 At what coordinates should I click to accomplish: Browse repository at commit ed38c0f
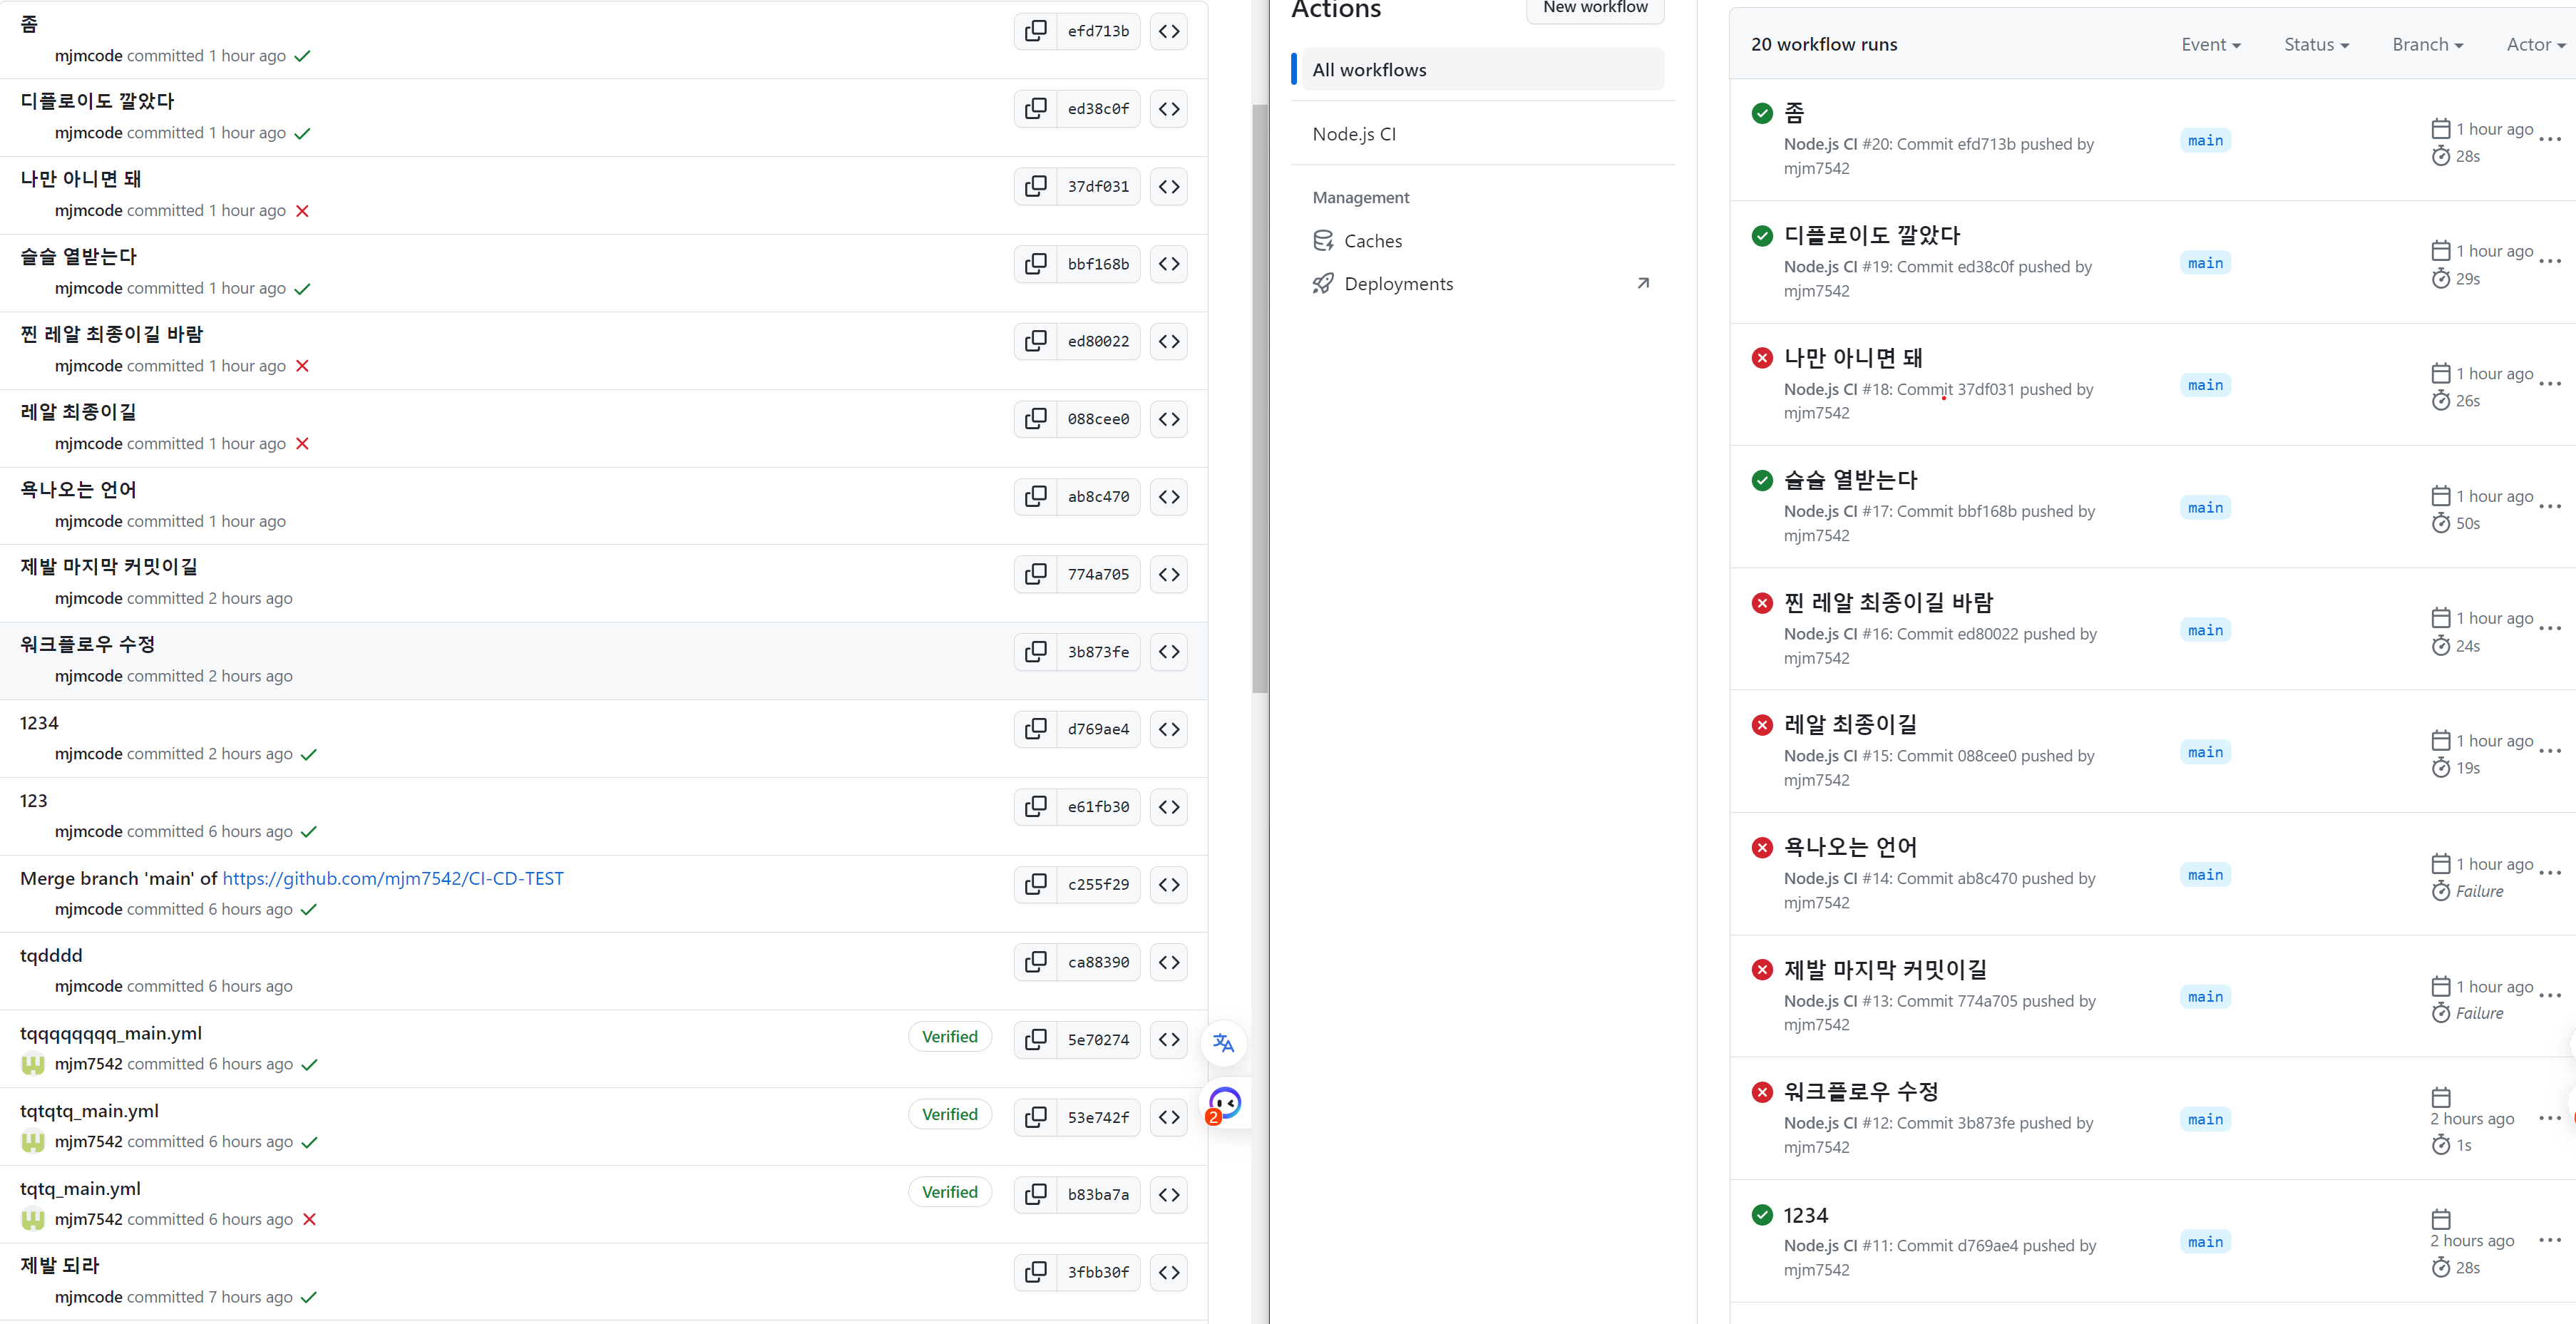[1168, 109]
